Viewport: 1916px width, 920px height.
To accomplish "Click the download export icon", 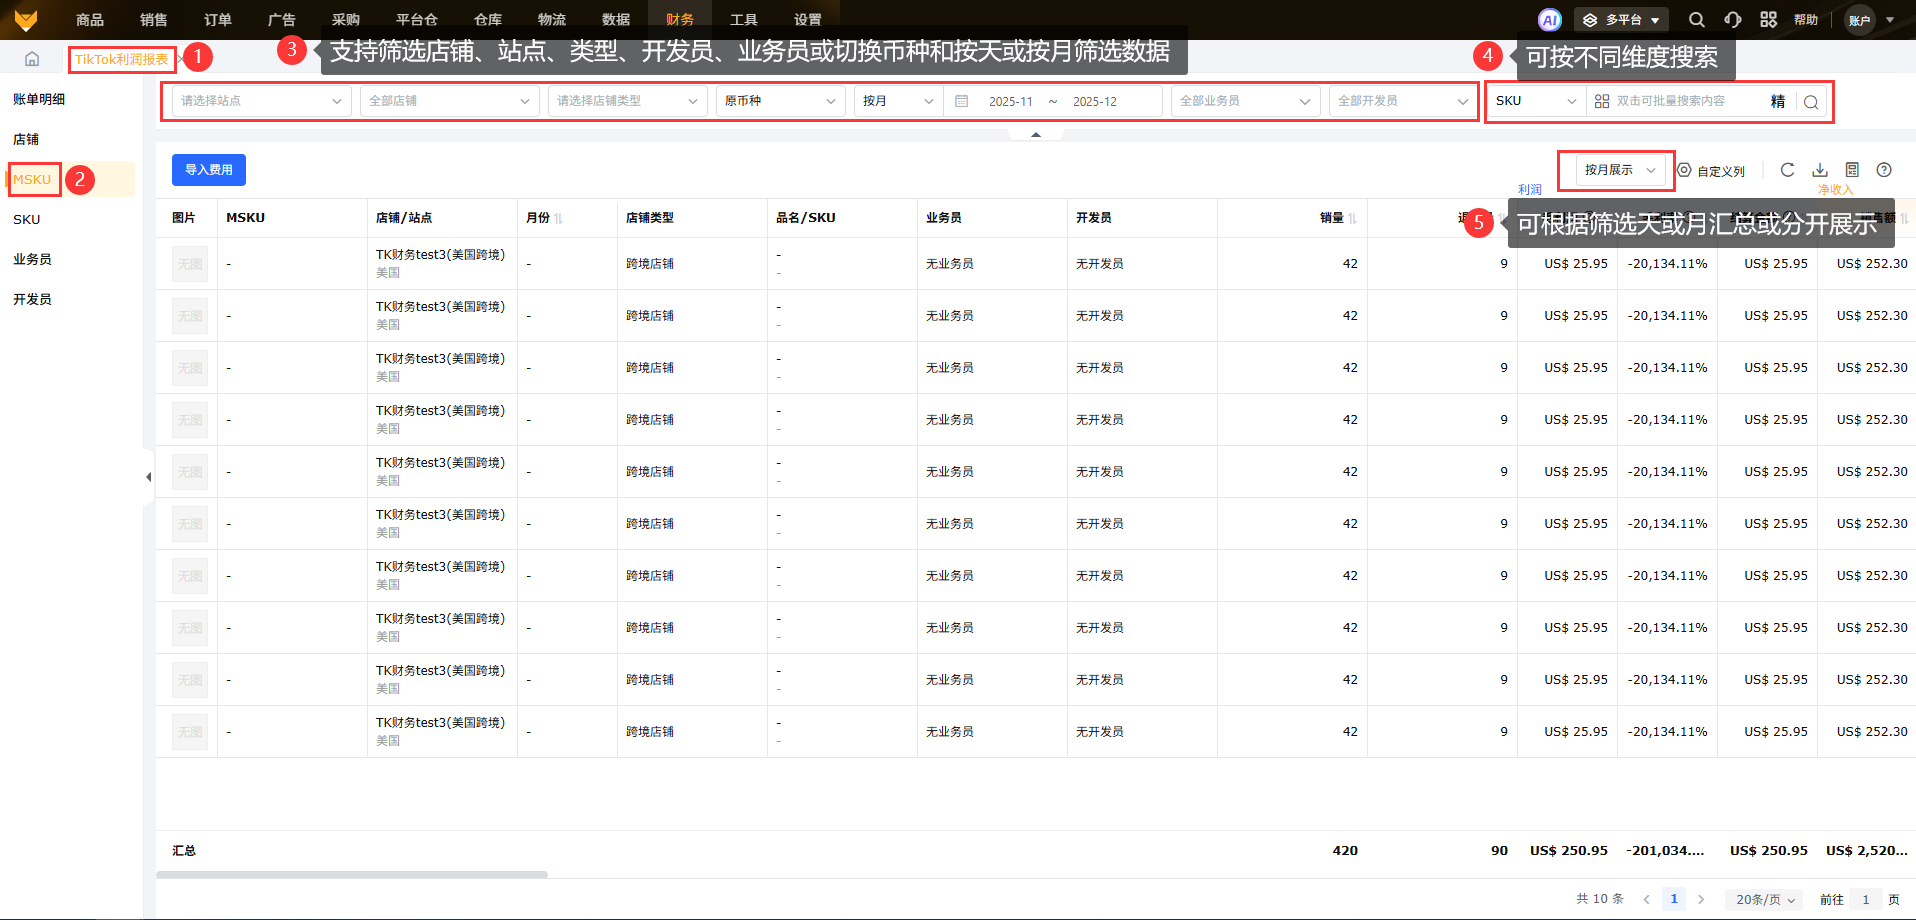I will [x=1820, y=170].
